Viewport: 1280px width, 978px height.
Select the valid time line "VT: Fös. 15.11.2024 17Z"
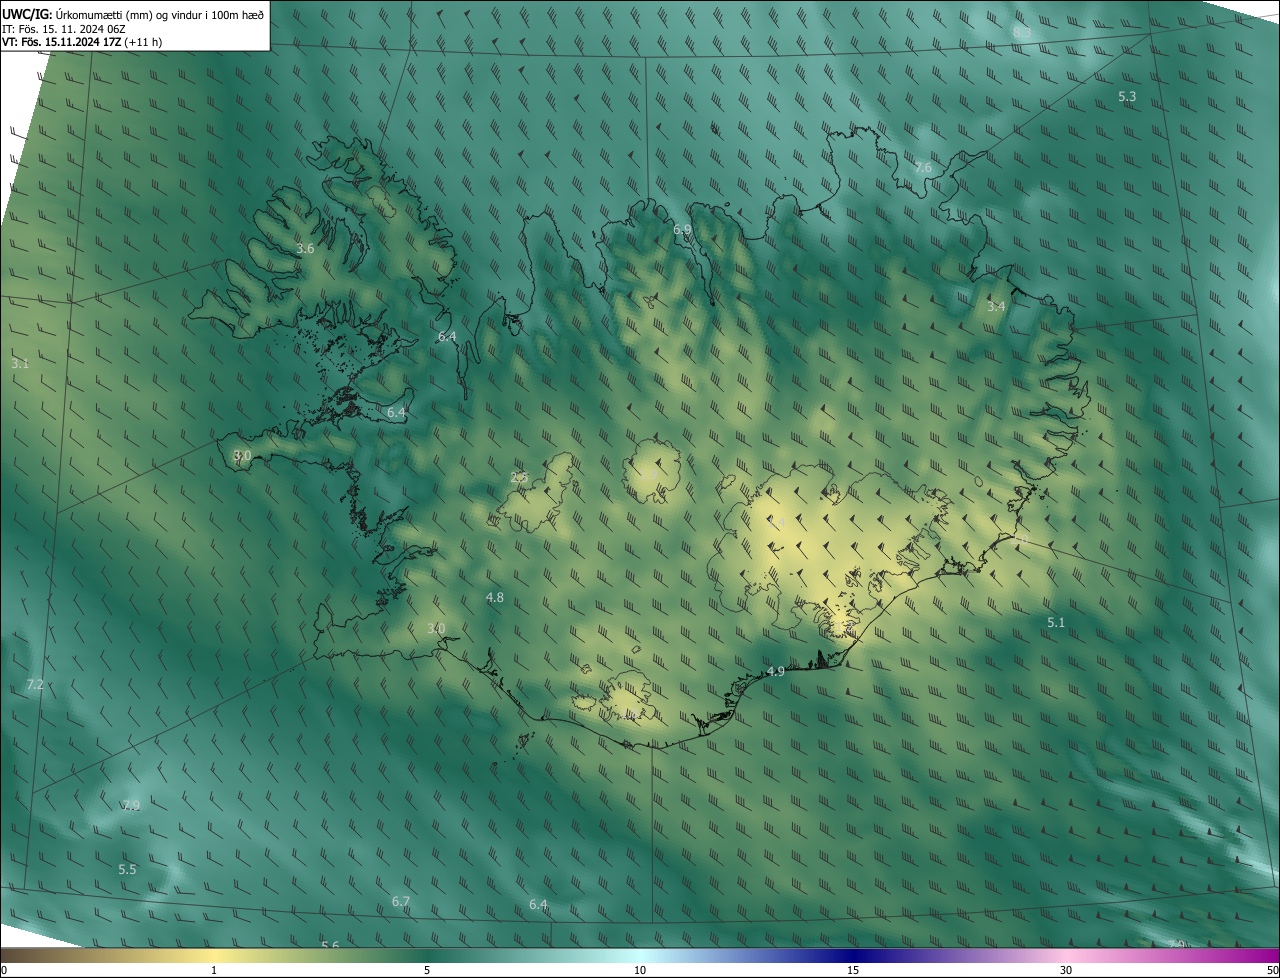pyautogui.click(x=62, y=42)
